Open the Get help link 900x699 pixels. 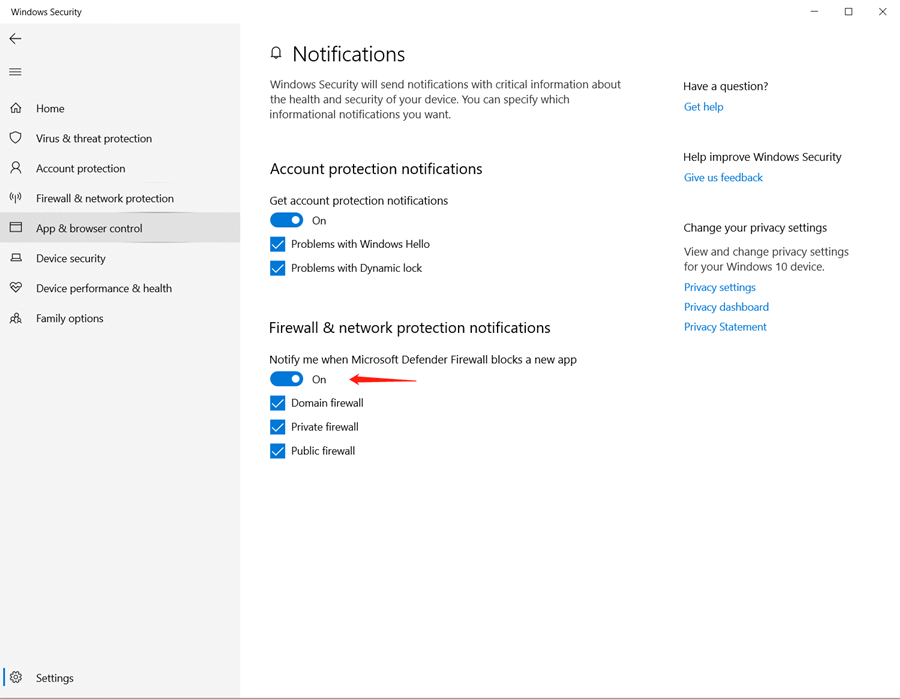[x=703, y=107]
